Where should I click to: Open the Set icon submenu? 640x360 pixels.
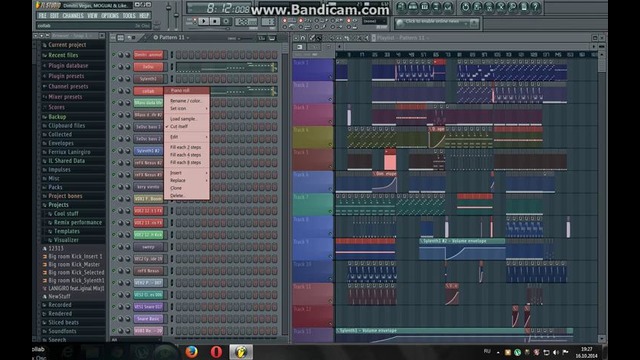point(187,109)
